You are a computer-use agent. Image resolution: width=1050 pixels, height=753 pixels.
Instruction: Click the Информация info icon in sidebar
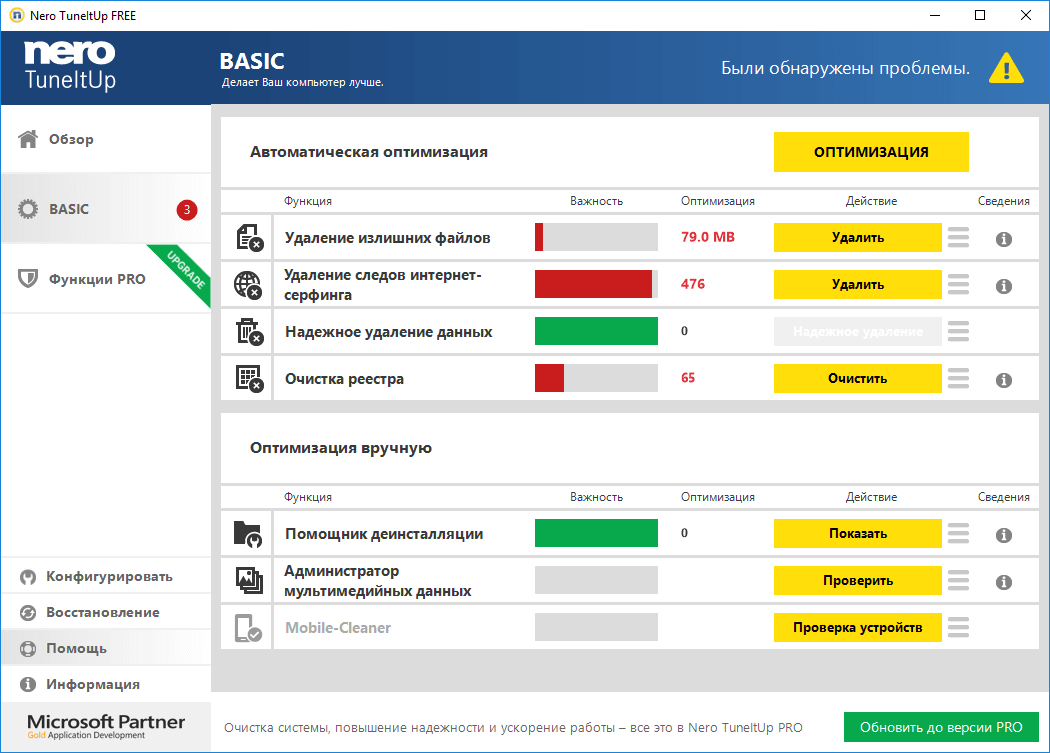tap(27, 685)
